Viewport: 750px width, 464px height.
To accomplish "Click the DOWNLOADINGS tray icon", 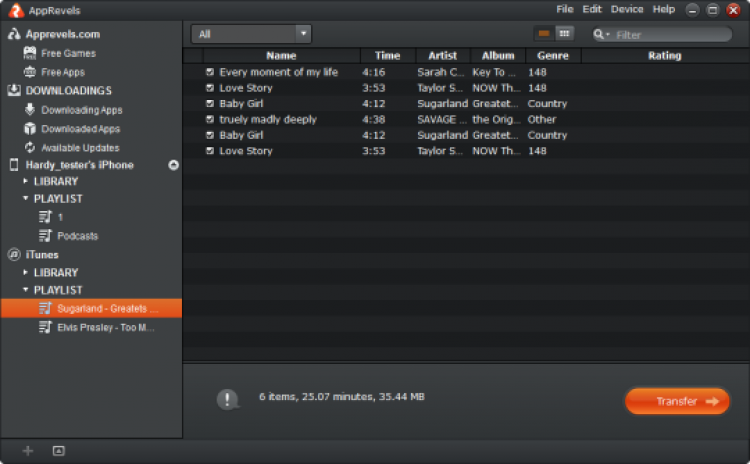I will 14,90.
